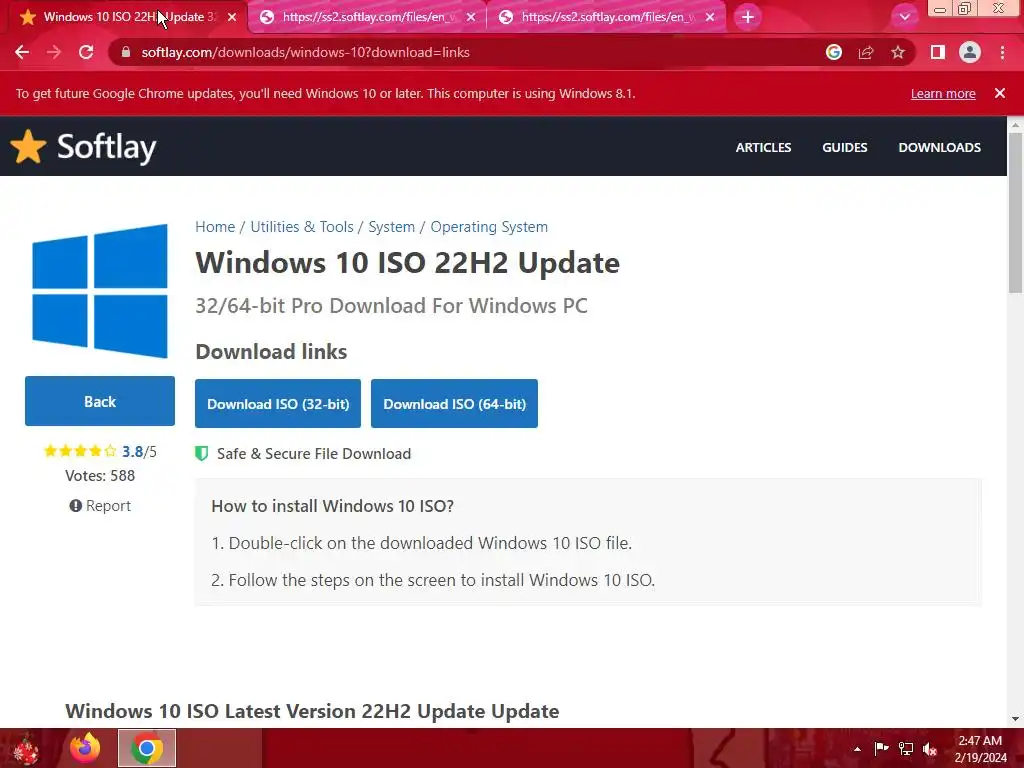Open the taskbar clock and date
1024x768 pixels.
click(980, 749)
